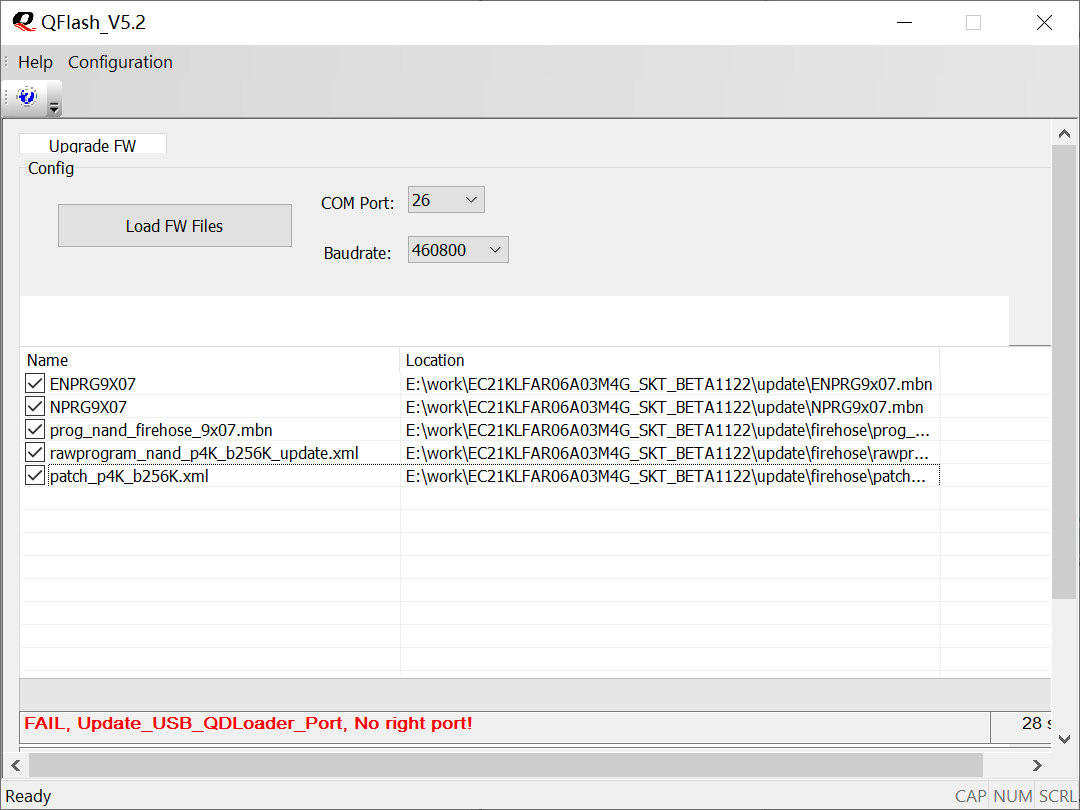Minimize the QFlash window
The width and height of the screenshot is (1080, 810).
pos(904,23)
